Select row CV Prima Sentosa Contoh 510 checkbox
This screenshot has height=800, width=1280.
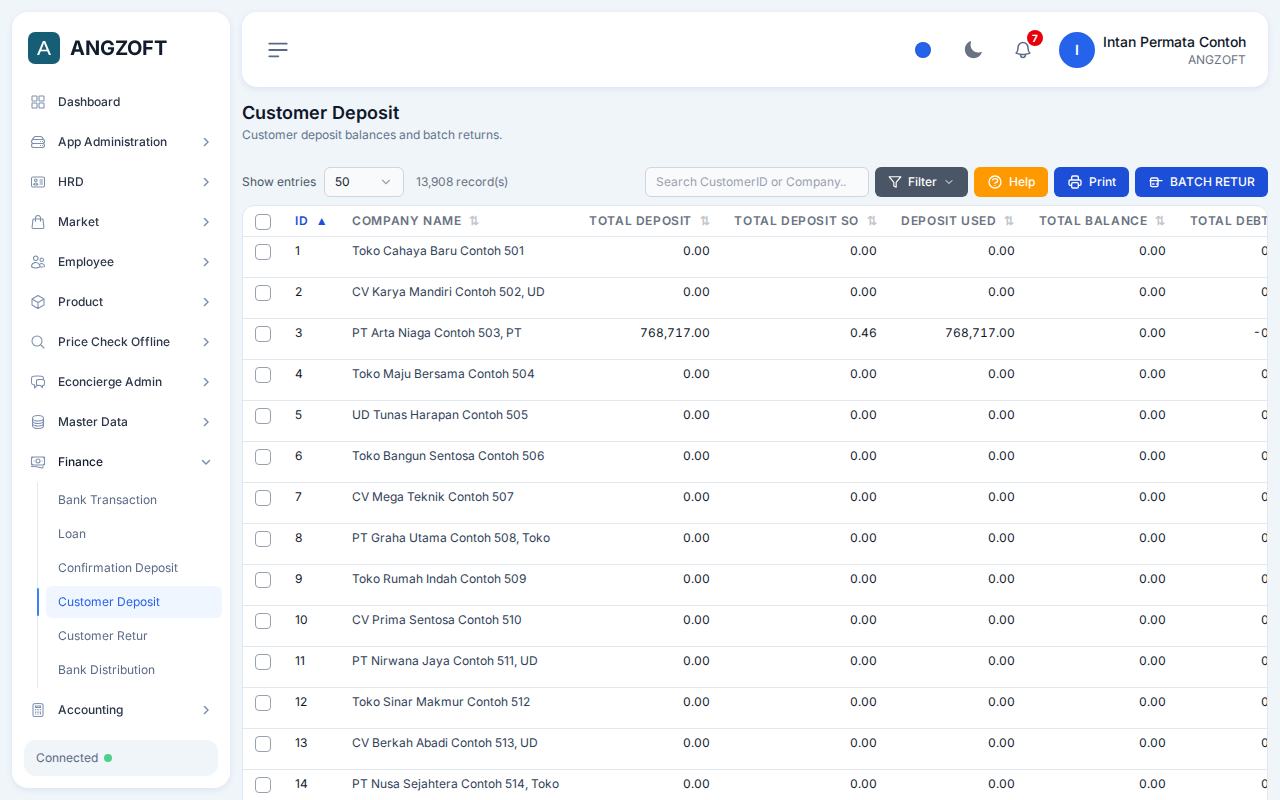pyautogui.click(x=263, y=621)
